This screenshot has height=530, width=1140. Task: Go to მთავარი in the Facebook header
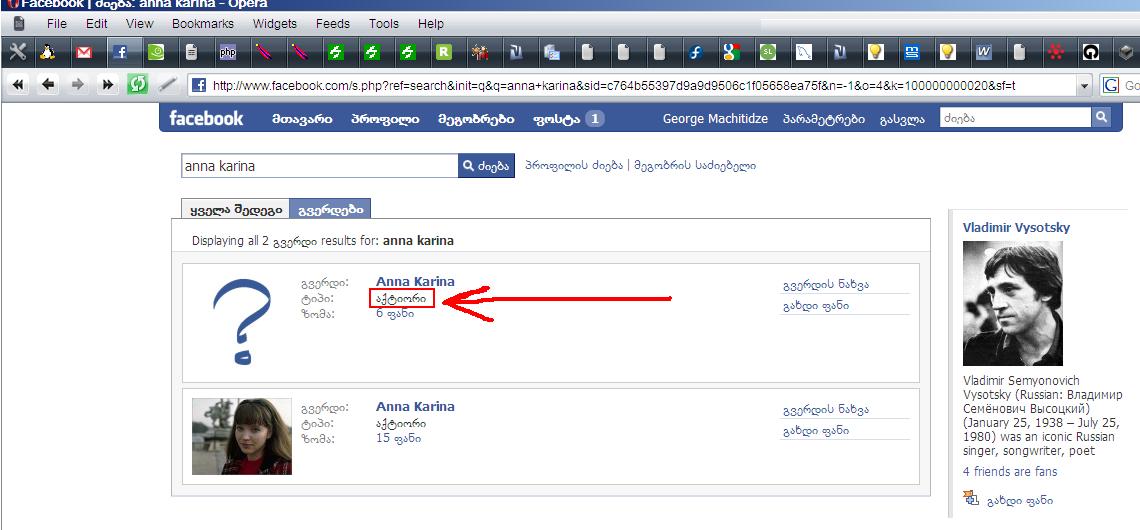pos(302,119)
